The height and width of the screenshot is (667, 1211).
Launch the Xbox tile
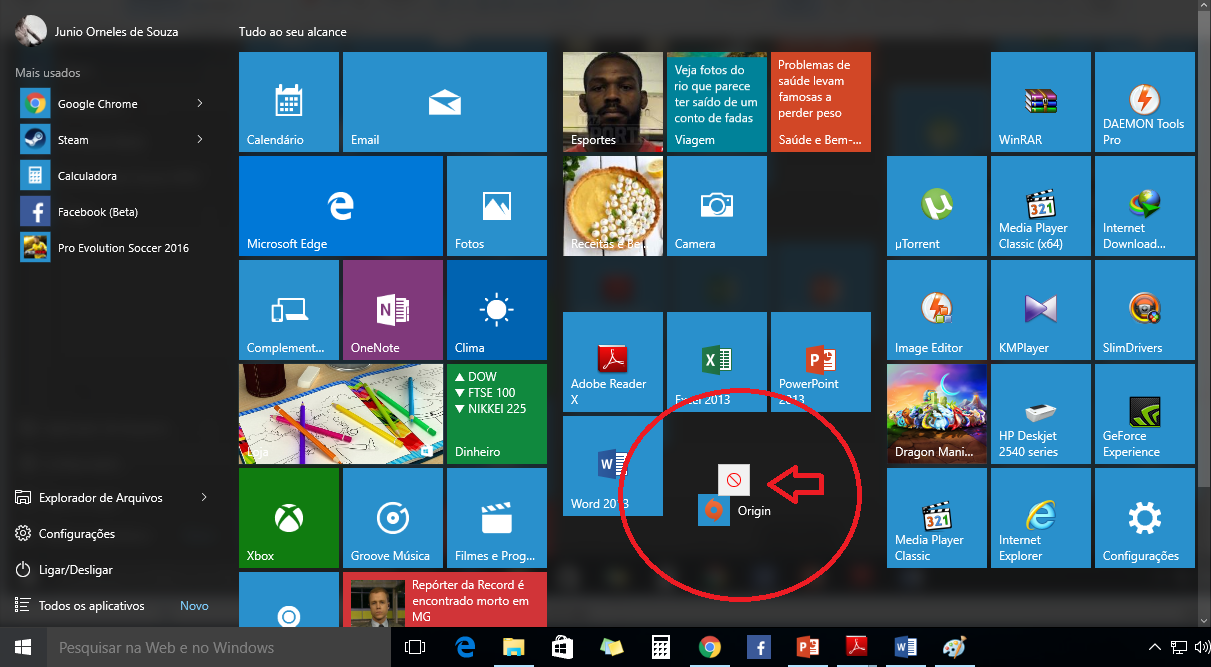[x=289, y=517]
